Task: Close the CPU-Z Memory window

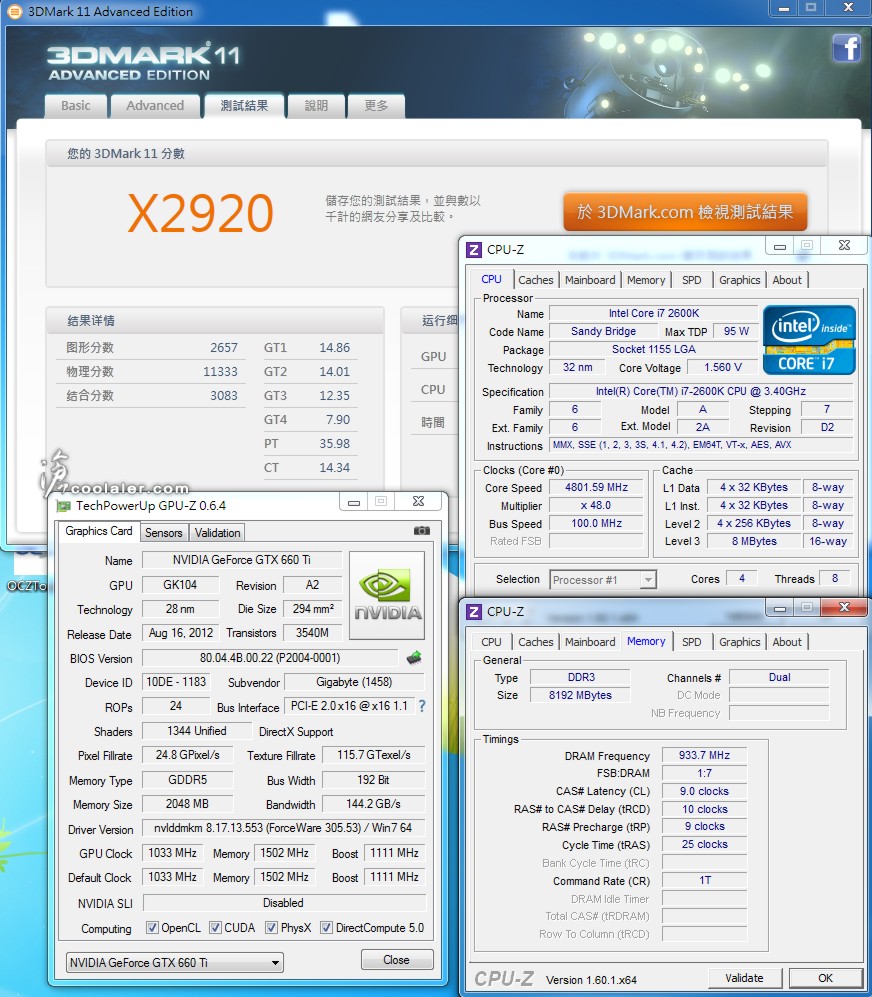Action: pos(844,607)
